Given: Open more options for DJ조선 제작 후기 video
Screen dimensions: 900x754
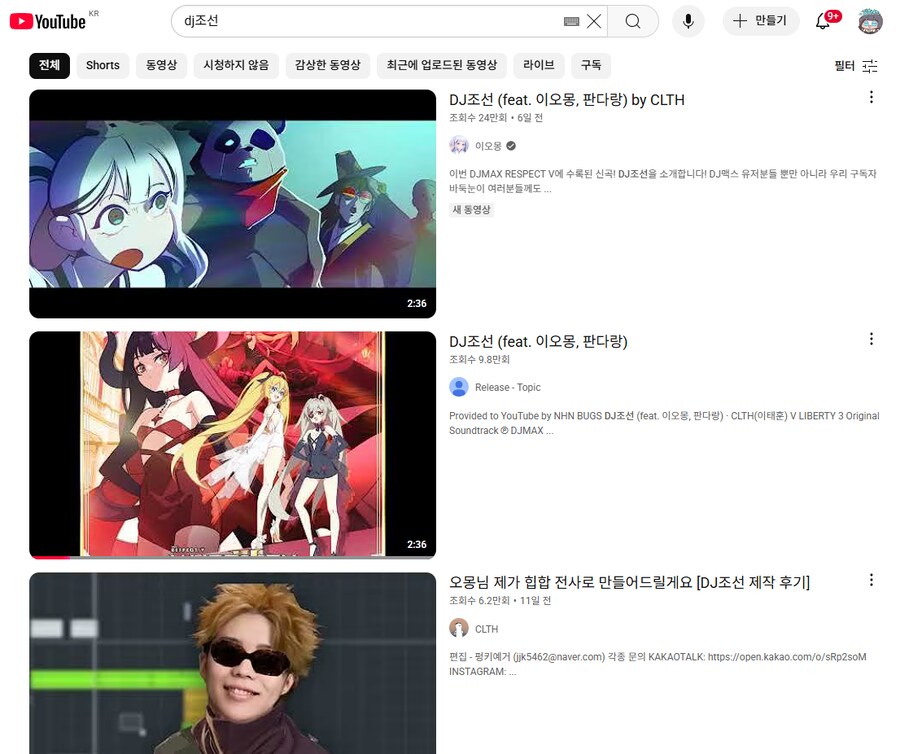Looking at the screenshot, I should (871, 580).
